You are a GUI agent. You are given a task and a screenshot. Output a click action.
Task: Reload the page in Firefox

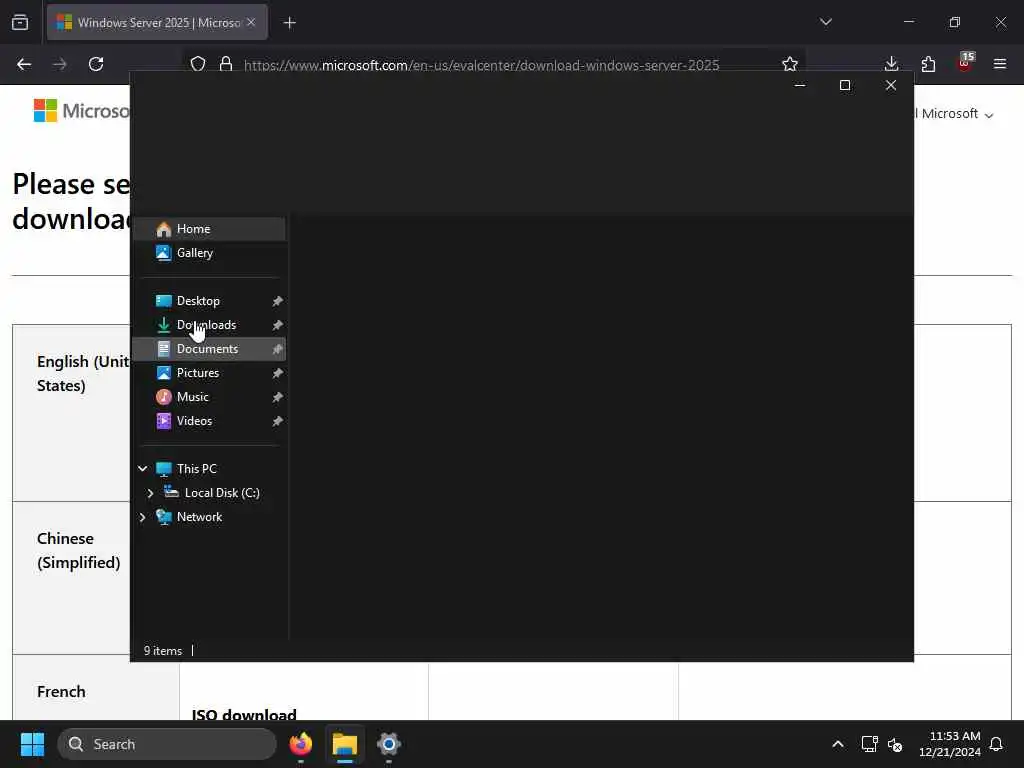click(x=96, y=64)
